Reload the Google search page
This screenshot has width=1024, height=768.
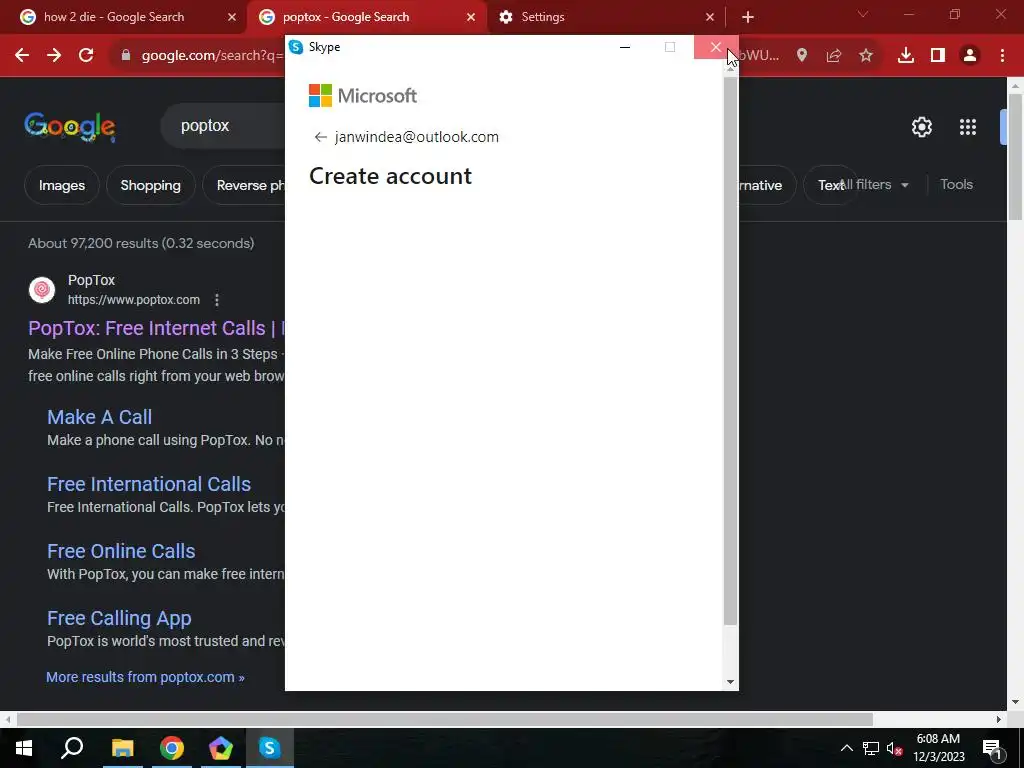[86, 56]
